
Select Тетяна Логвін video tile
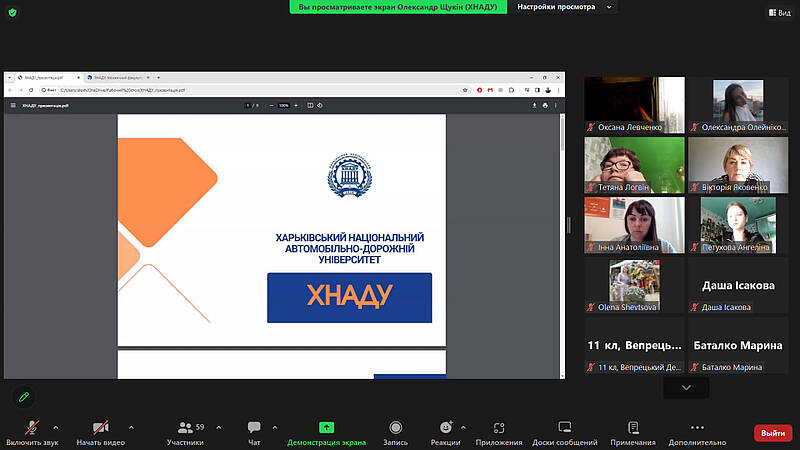coord(634,165)
